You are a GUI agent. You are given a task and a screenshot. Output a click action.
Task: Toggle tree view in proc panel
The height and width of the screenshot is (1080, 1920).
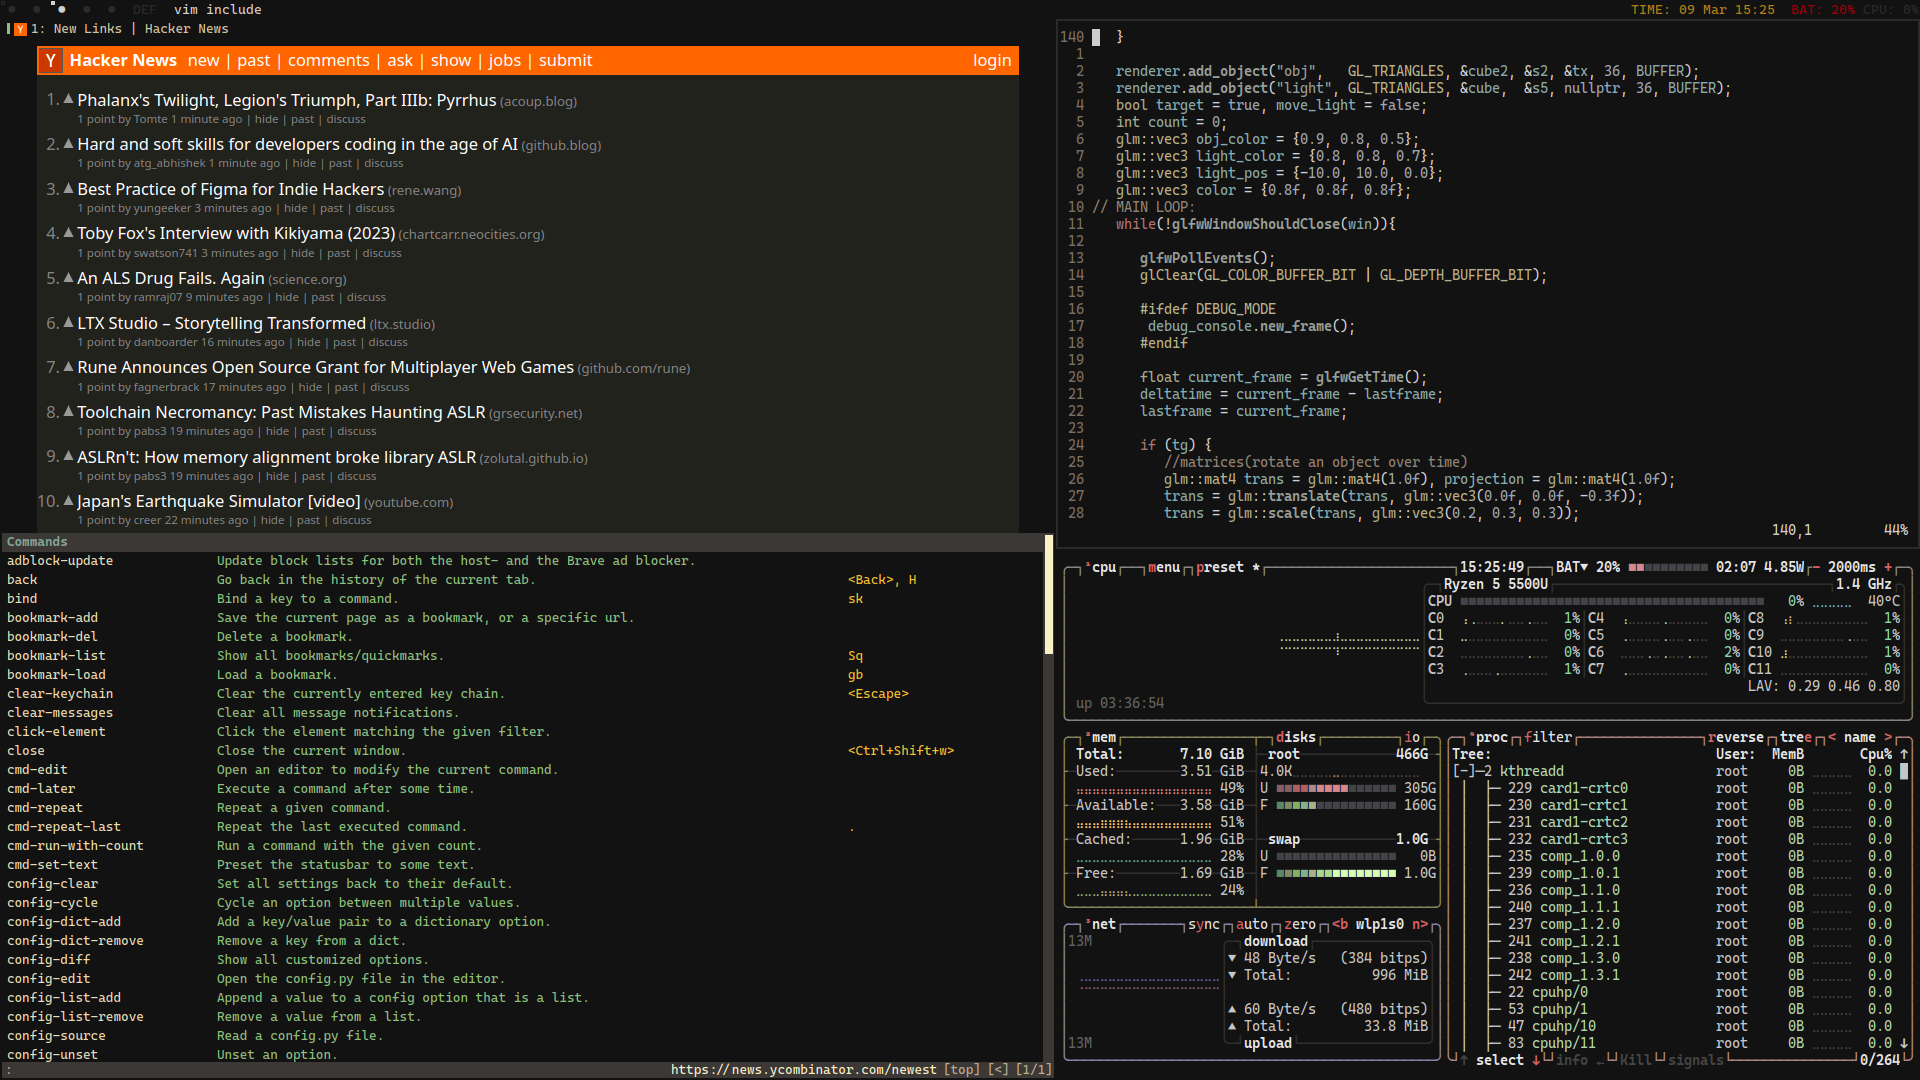point(1796,737)
